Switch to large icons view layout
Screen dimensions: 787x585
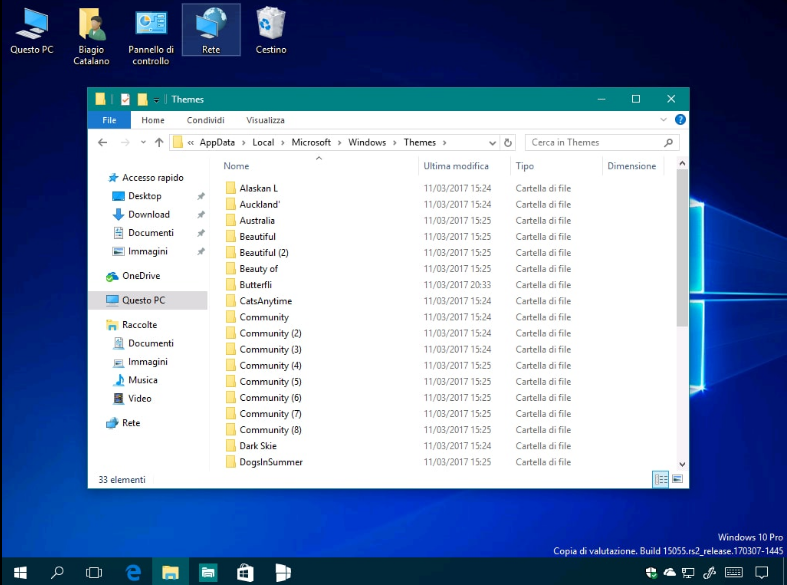pyautogui.click(x=677, y=479)
